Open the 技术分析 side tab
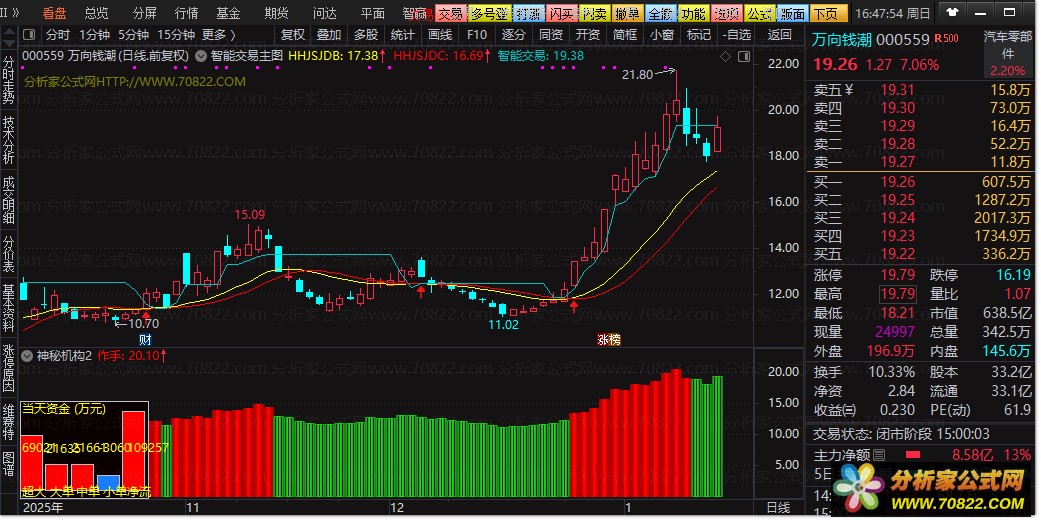 tap(9, 138)
